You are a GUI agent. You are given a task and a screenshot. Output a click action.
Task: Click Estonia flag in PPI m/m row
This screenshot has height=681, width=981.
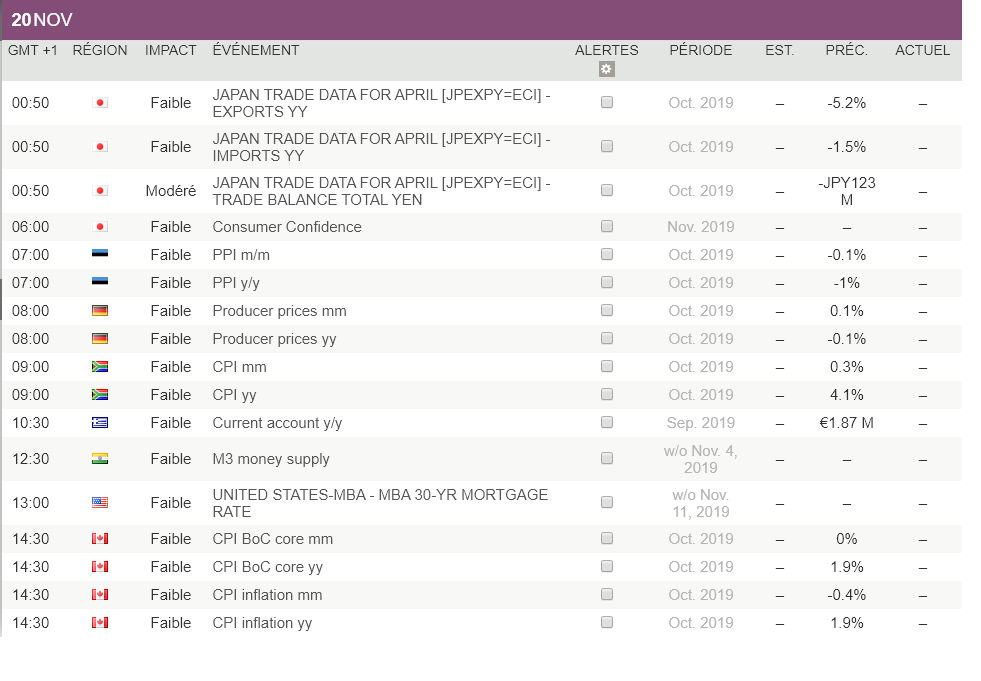click(100, 255)
